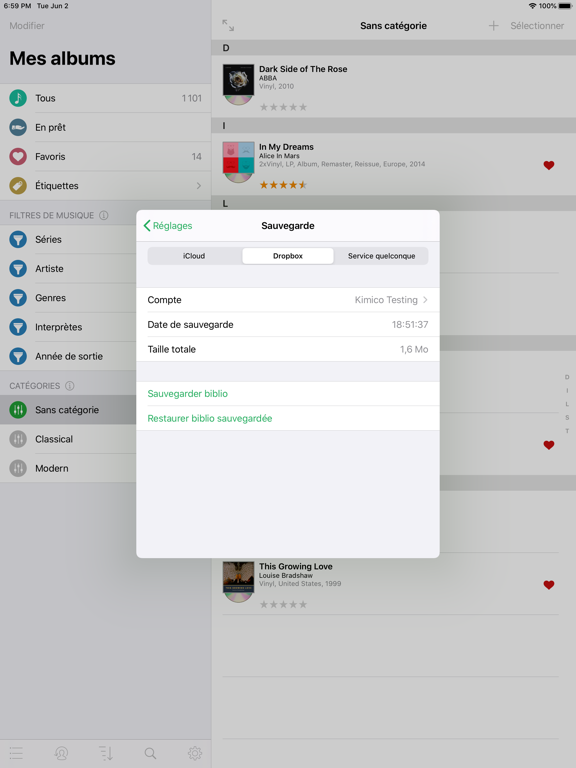Viewport: 576px width, 768px height.
Task: Toggle favorite heart on In My Dreams
Action: pos(549,166)
